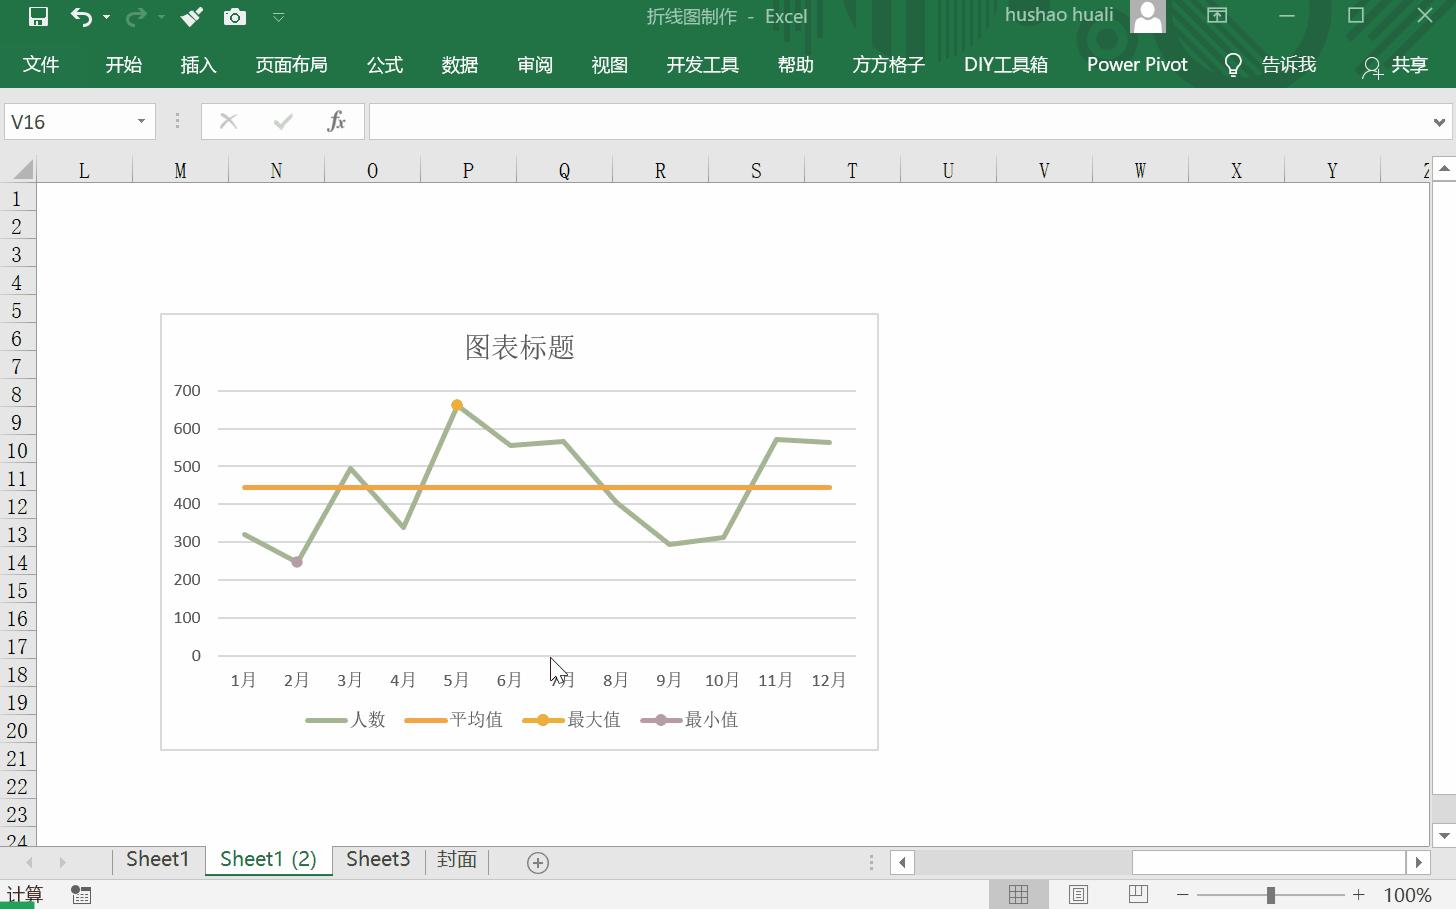The image size is (1456, 909).
Task: Open Customize Quick Access Toolbar dropdown
Action: tap(277, 16)
